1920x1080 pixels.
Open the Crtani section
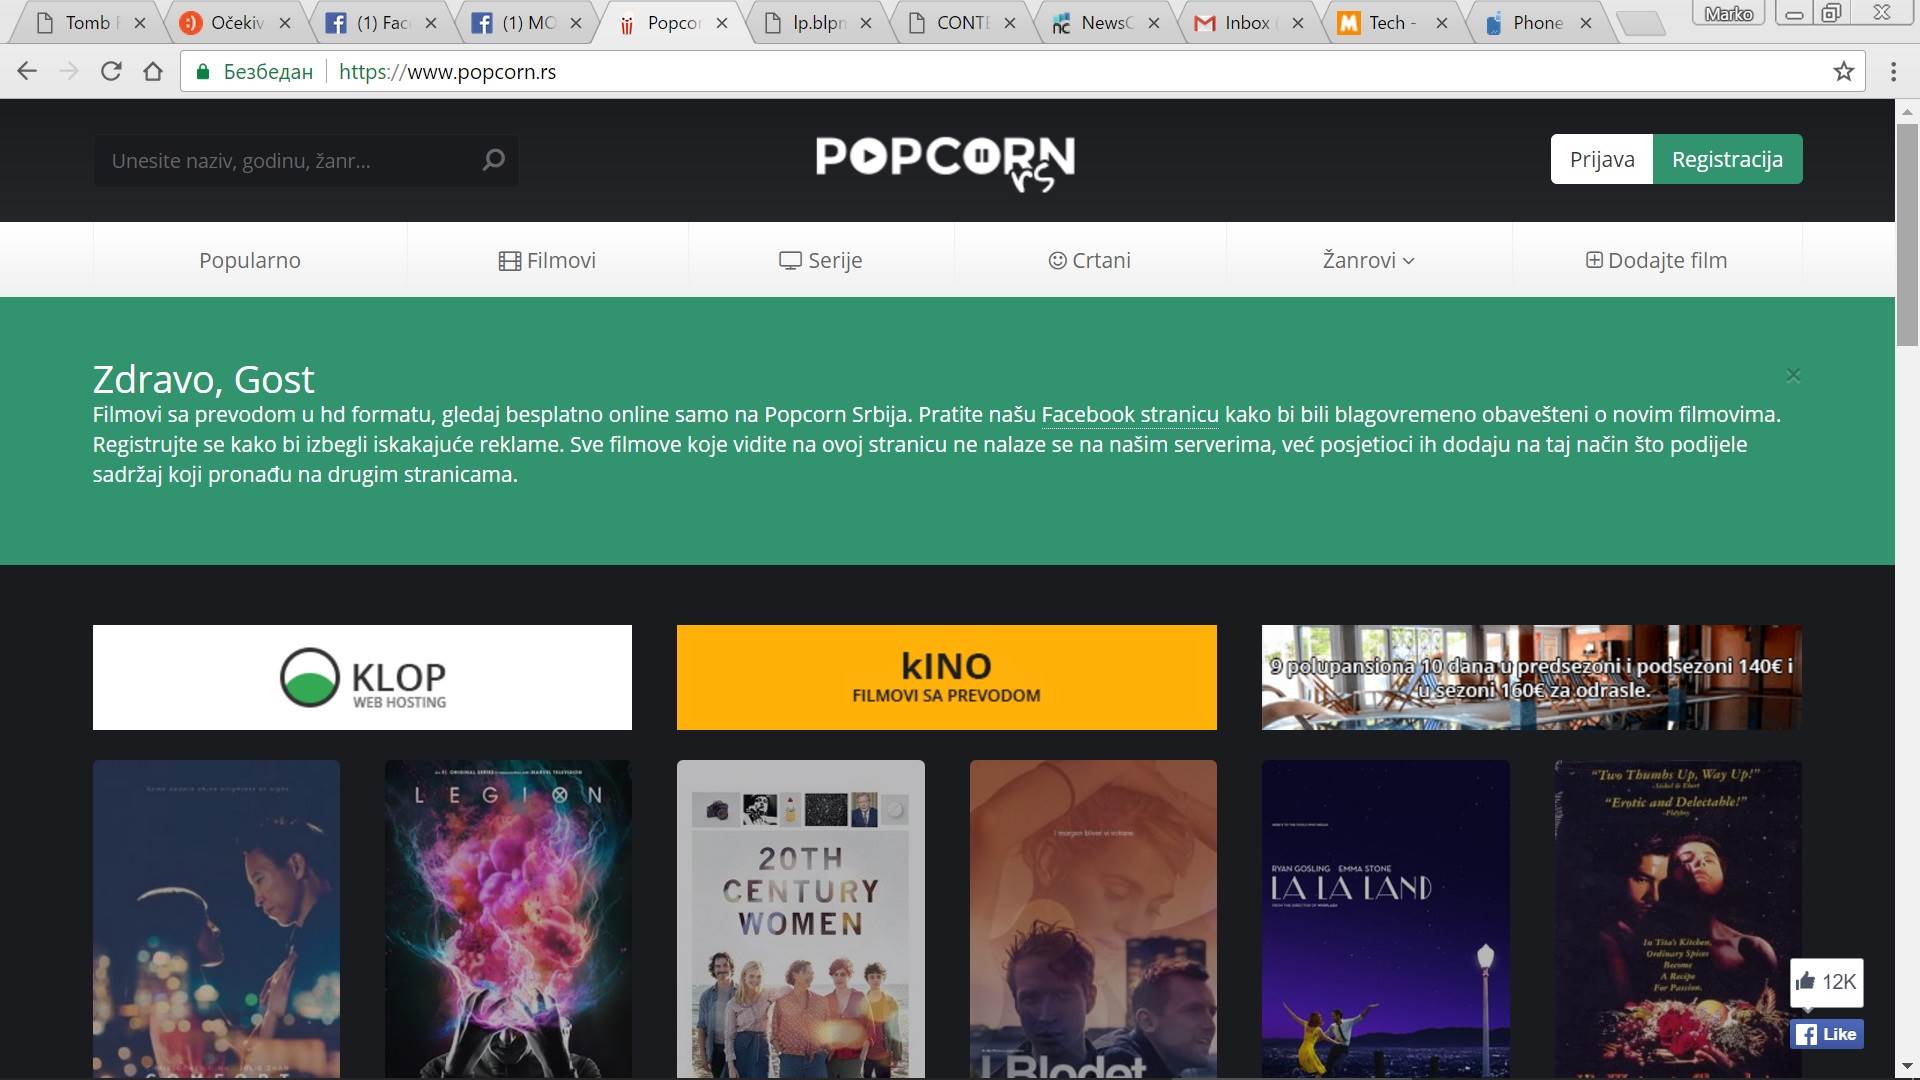pos(1089,260)
